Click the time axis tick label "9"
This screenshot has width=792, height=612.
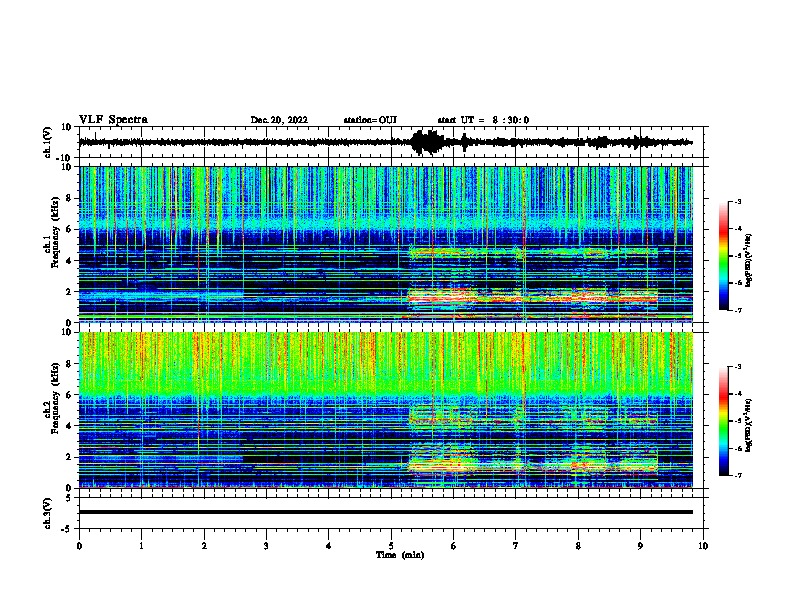(640, 546)
